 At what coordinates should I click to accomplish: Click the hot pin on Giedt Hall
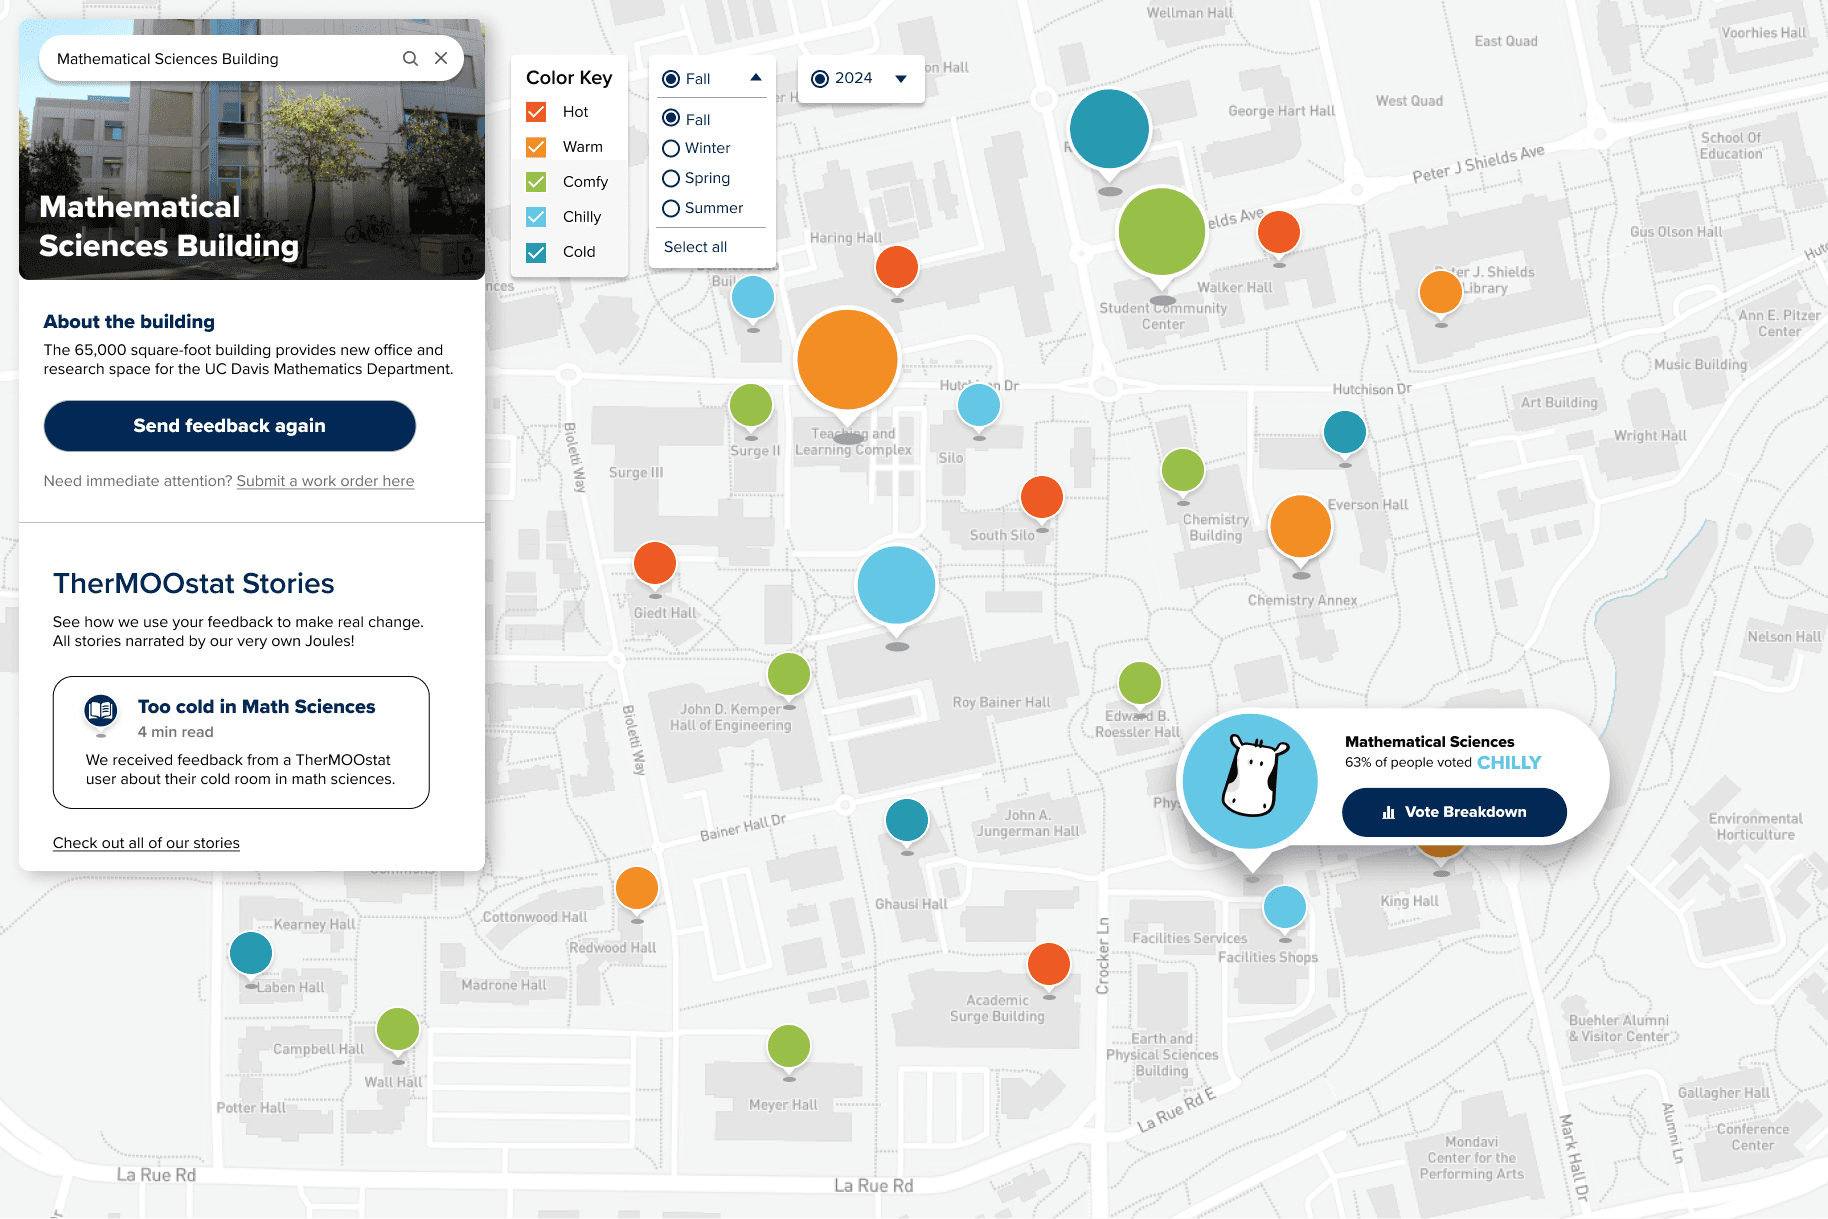[655, 563]
